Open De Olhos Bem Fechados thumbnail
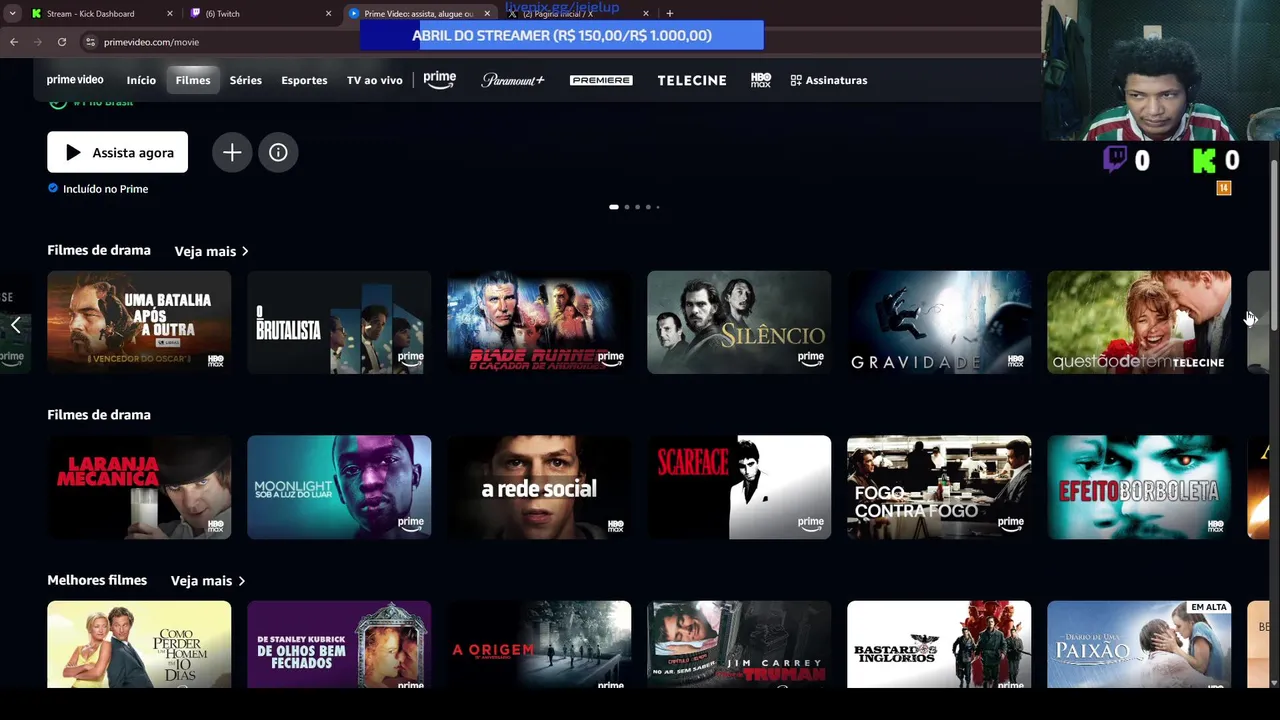The height and width of the screenshot is (720, 1280). pos(339,645)
